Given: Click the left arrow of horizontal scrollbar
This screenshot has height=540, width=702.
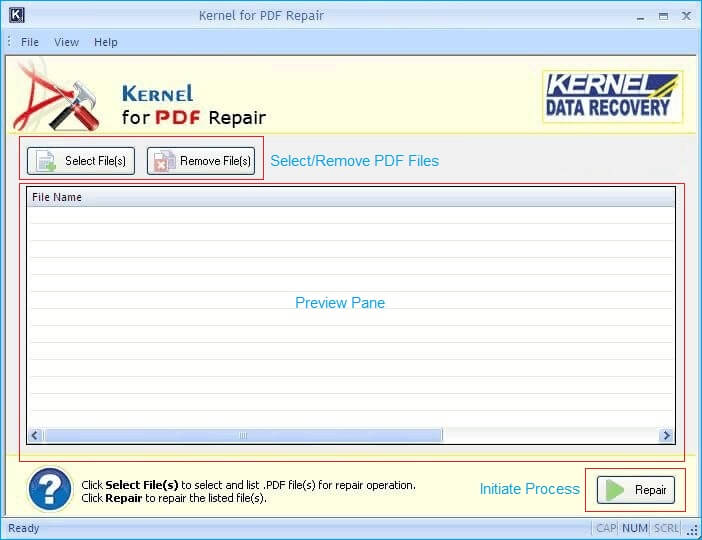Looking at the screenshot, I should click(x=35, y=435).
